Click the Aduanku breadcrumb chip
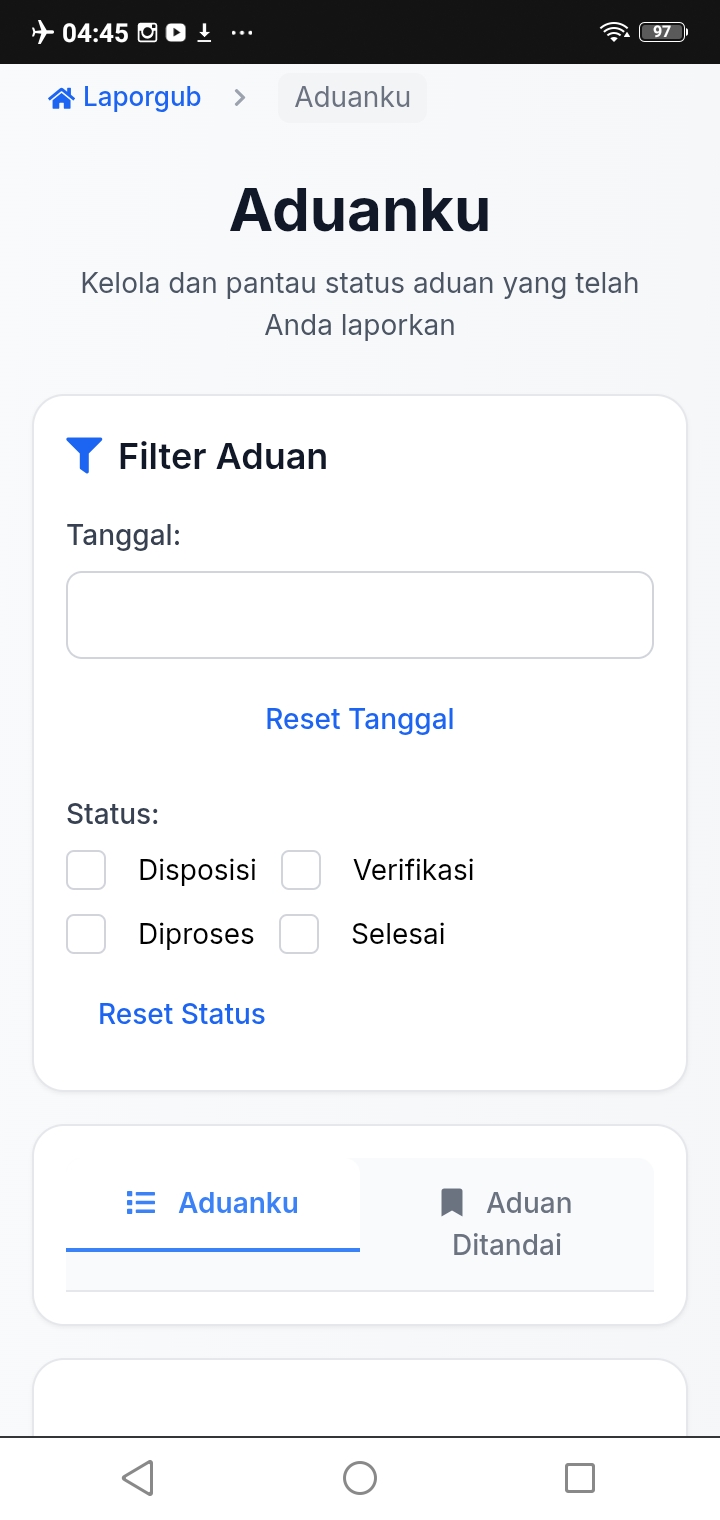 click(x=352, y=98)
